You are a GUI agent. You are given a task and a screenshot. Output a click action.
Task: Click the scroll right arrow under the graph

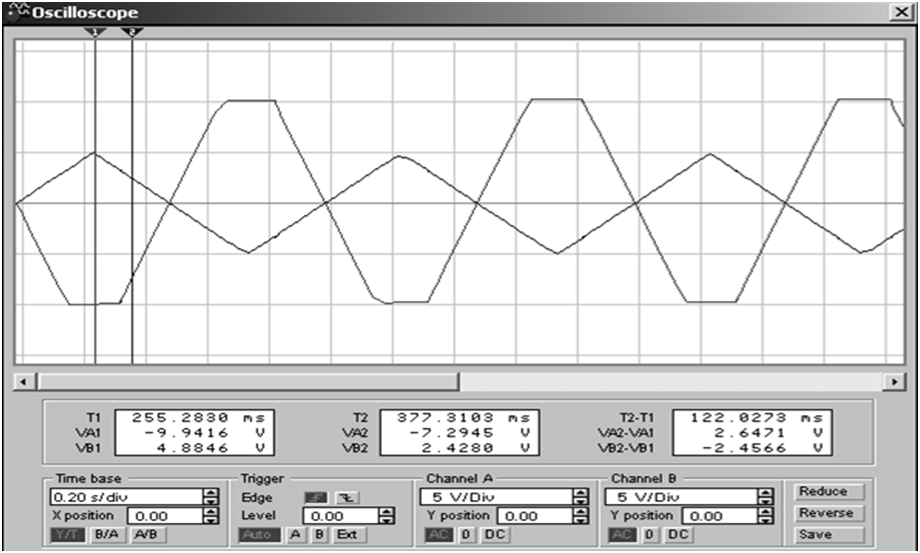894,382
